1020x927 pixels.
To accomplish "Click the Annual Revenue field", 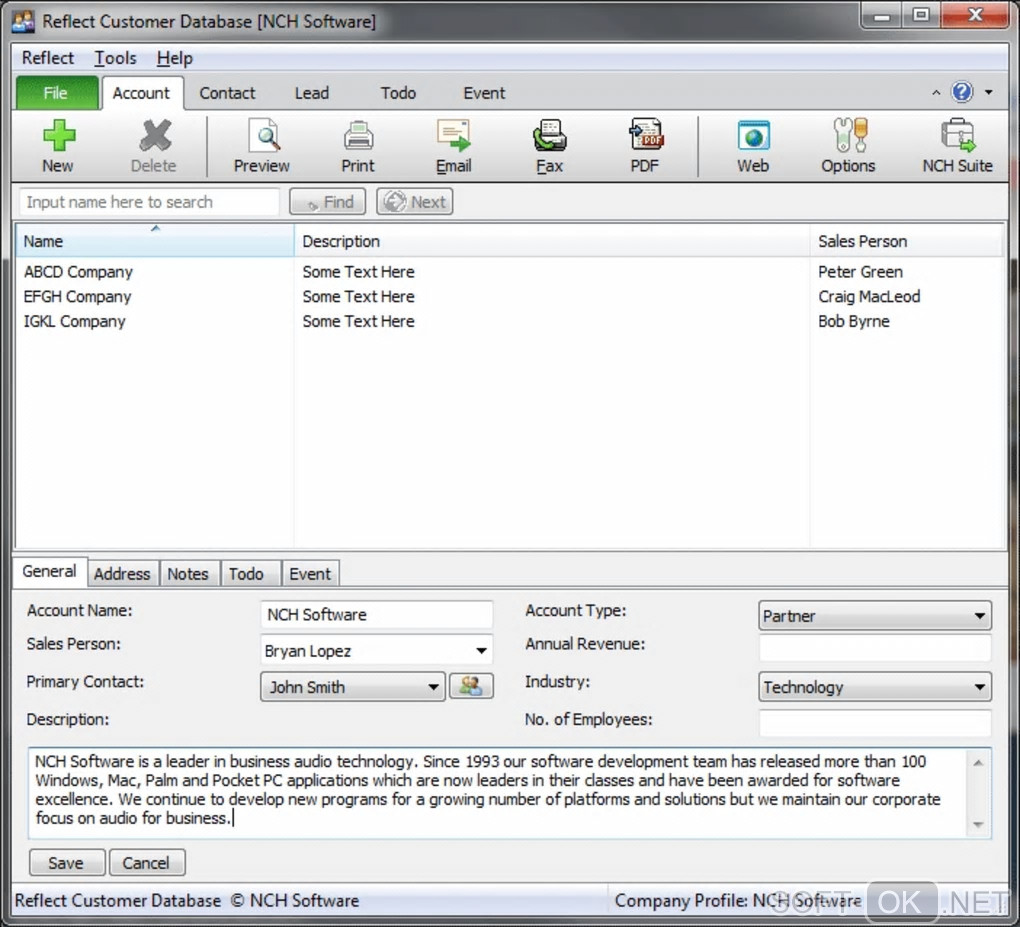I will click(x=875, y=648).
